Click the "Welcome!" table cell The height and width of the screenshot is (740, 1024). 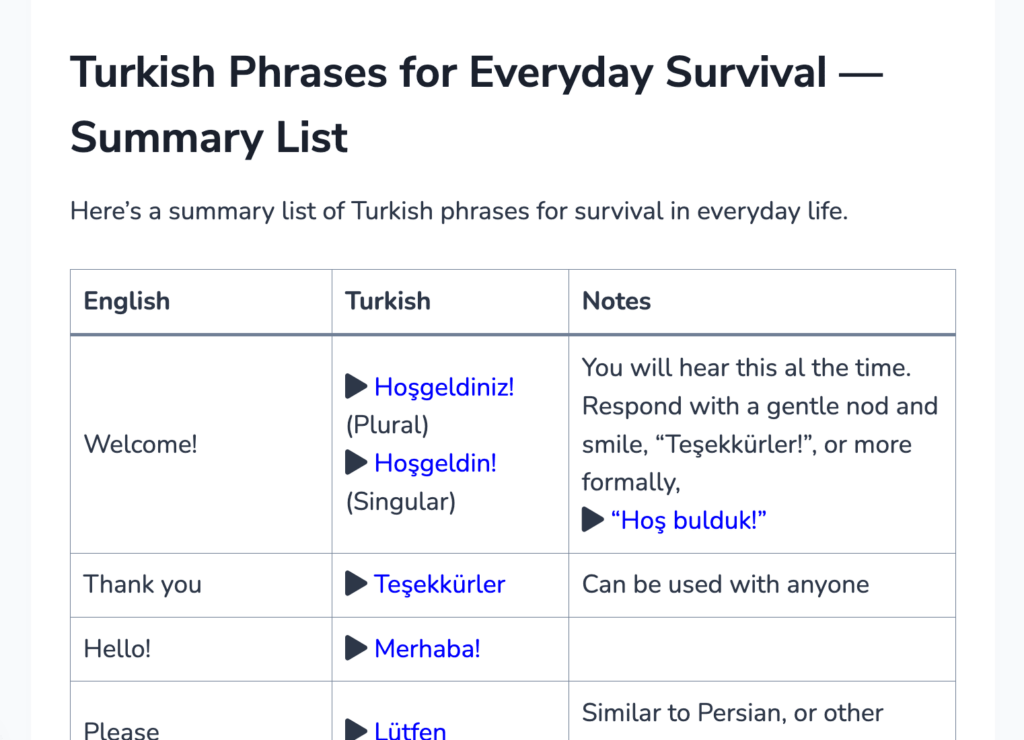(140, 444)
